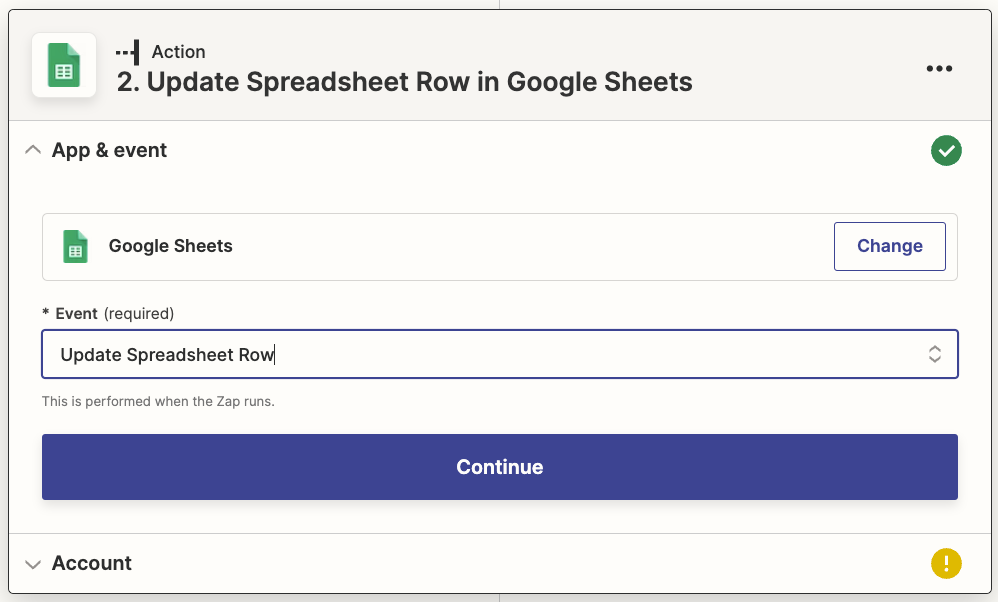Viewport: 998px width, 602px height.
Task: Click the App & event section heading
Action: coord(110,150)
